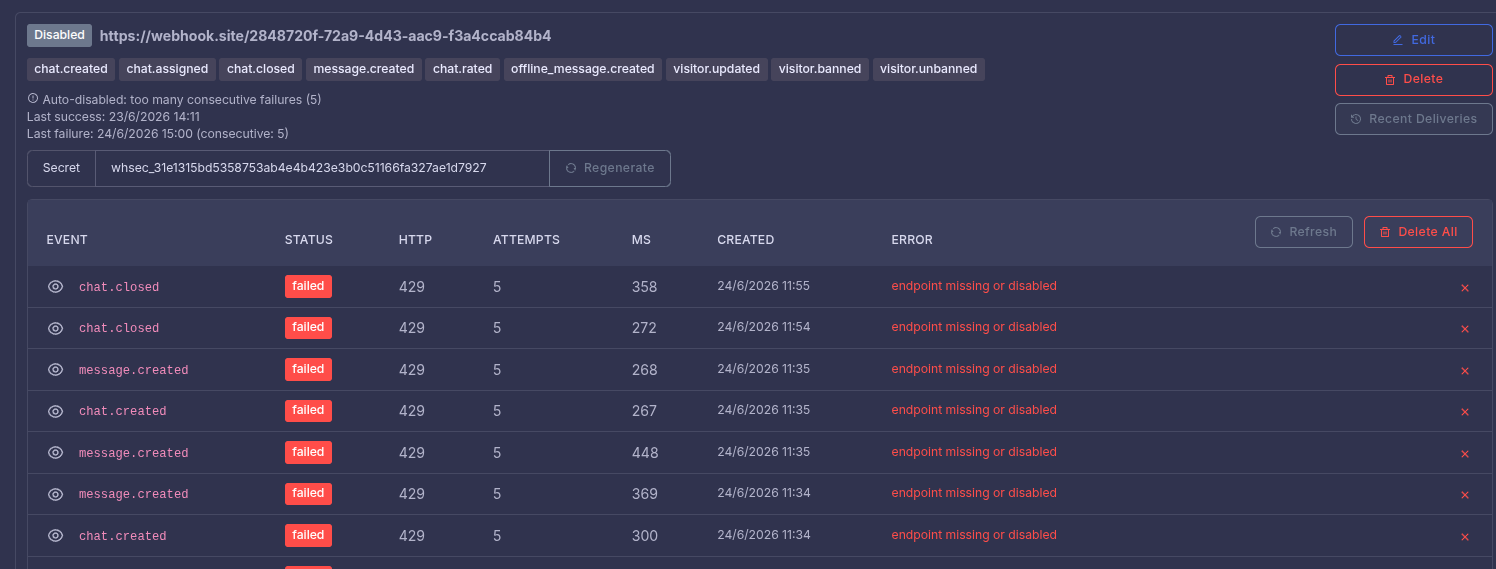Click the Last success 23/6/2026 line
The height and width of the screenshot is (569, 1496).
pos(113,117)
